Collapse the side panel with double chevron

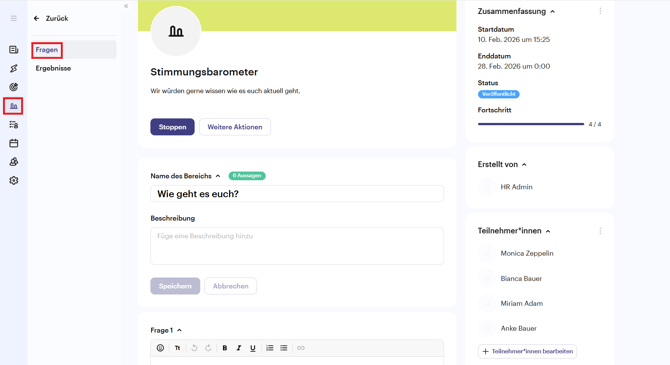pos(126,6)
